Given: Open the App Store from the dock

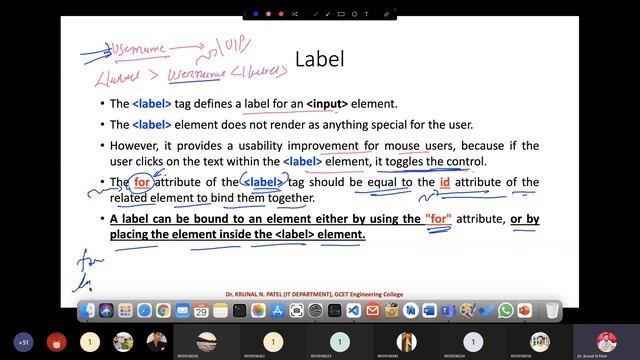Looking at the screenshot, I should [x=278, y=311].
